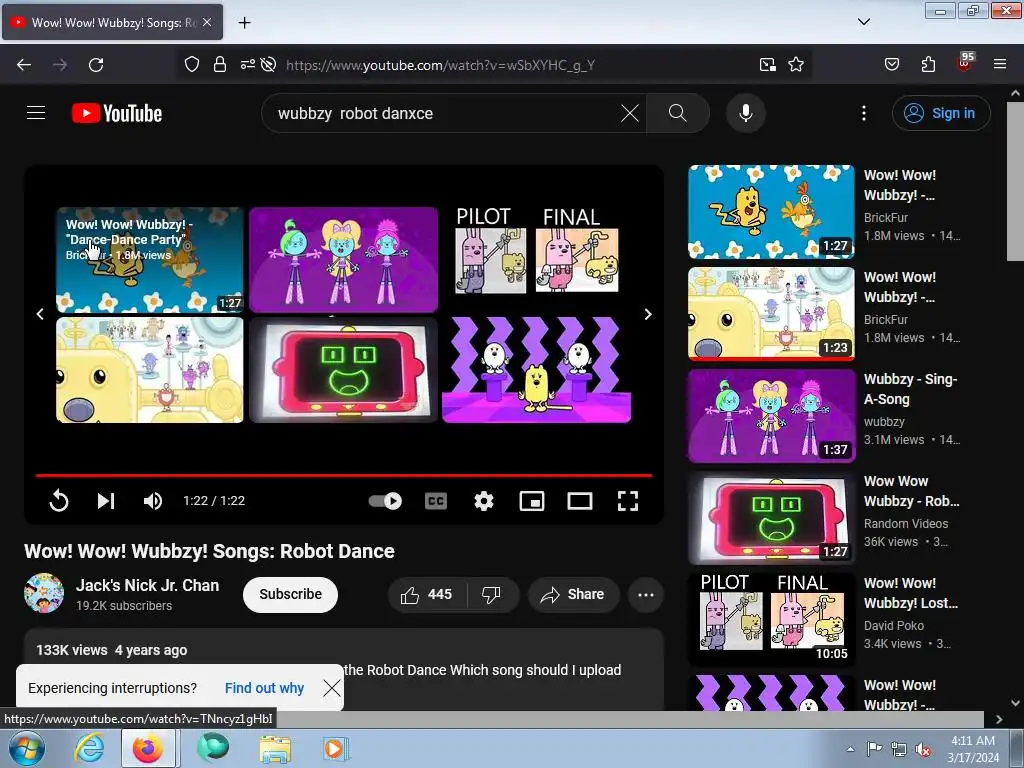Show next end-screen suggestions
1024x768 pixels.
(x=647, y=314)
